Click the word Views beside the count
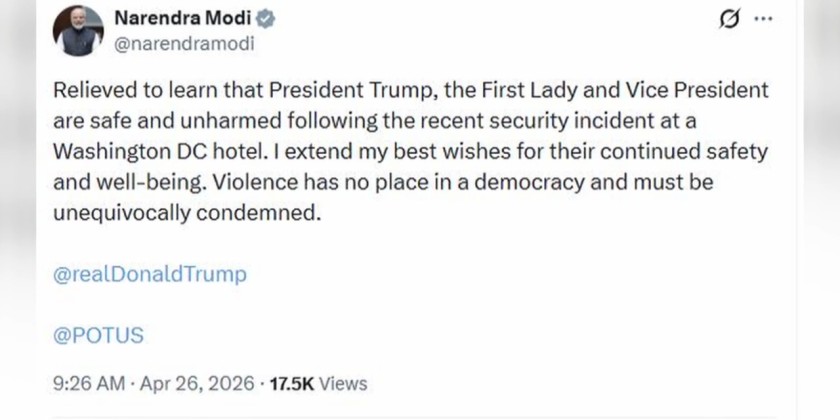This screenshot has height=420, width=840. pyautogui.click(x=345, y=383)
